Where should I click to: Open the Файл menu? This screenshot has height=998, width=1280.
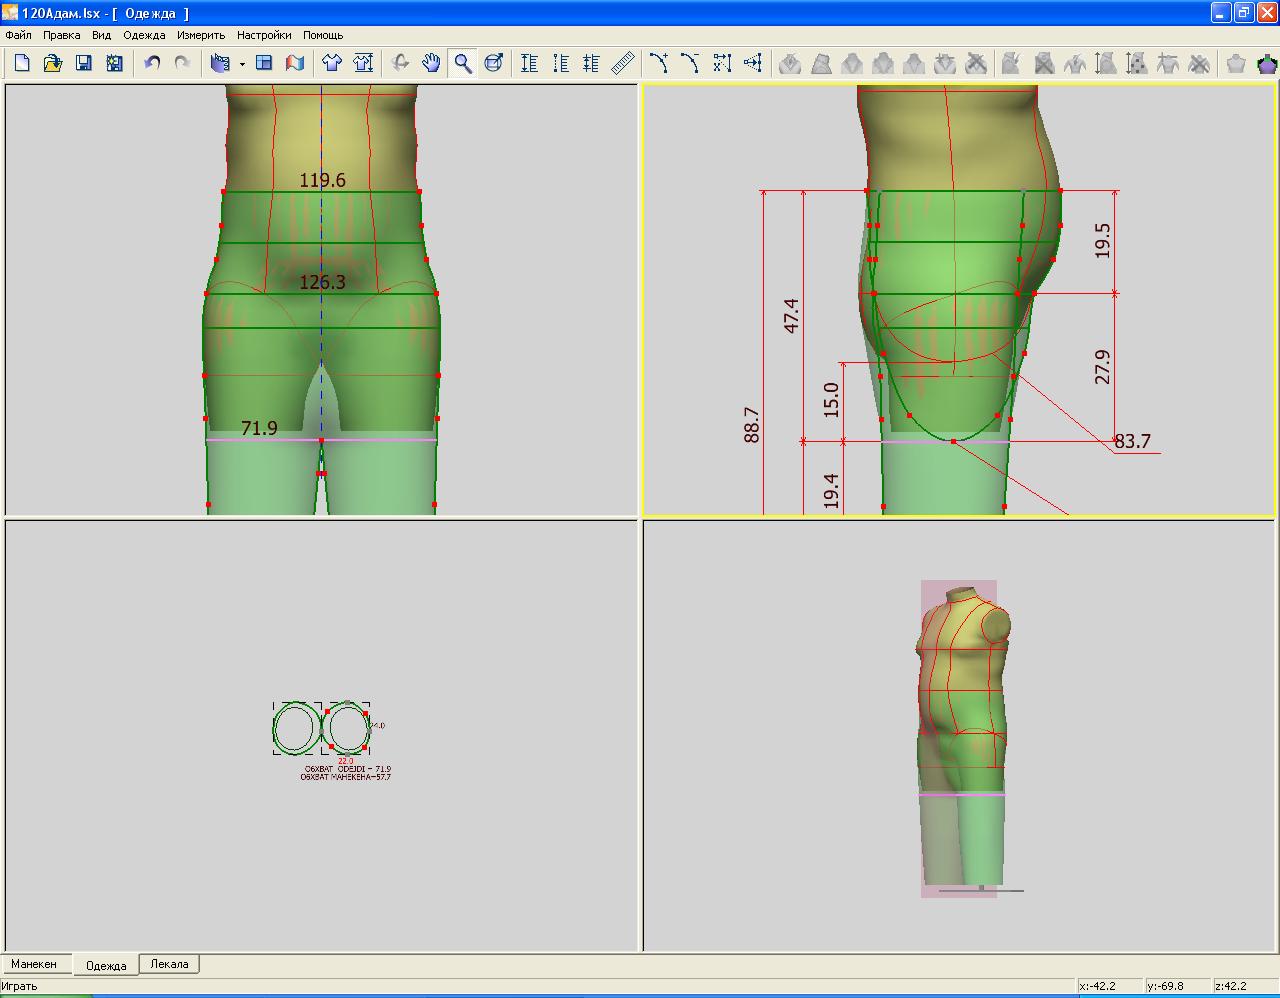click(x=18, y=35)
